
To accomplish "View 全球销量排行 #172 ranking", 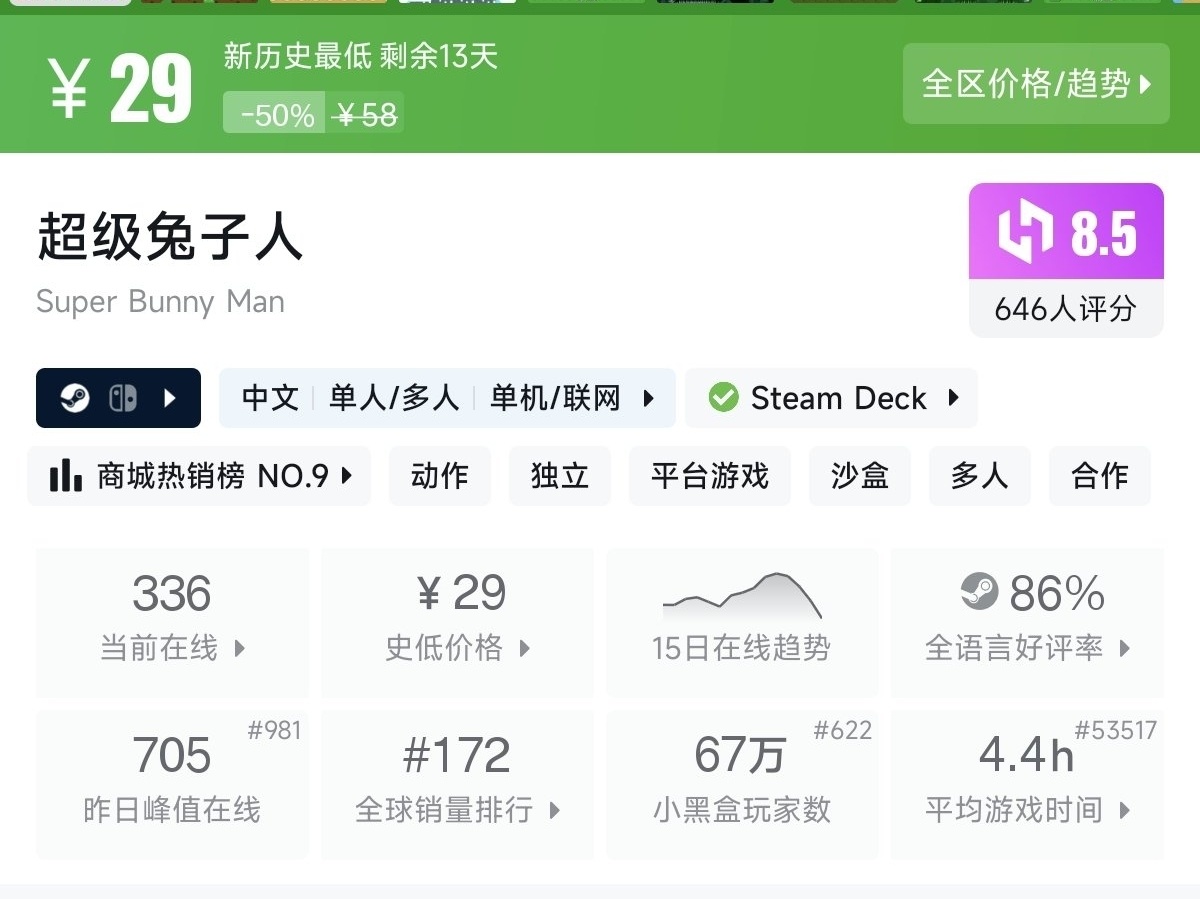I will click(457, 783).
